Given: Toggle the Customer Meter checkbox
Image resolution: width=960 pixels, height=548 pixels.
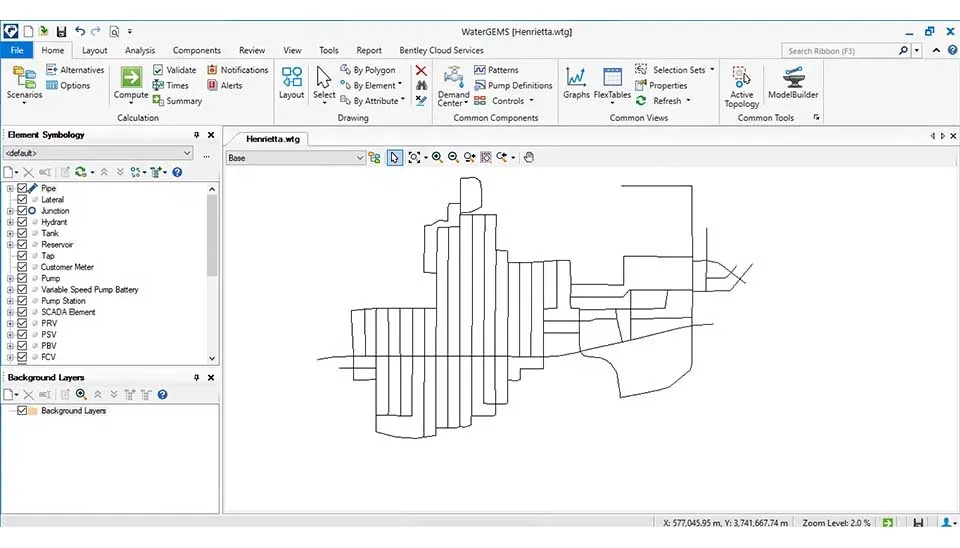Looking at the screenshot, I should point(22,267).
